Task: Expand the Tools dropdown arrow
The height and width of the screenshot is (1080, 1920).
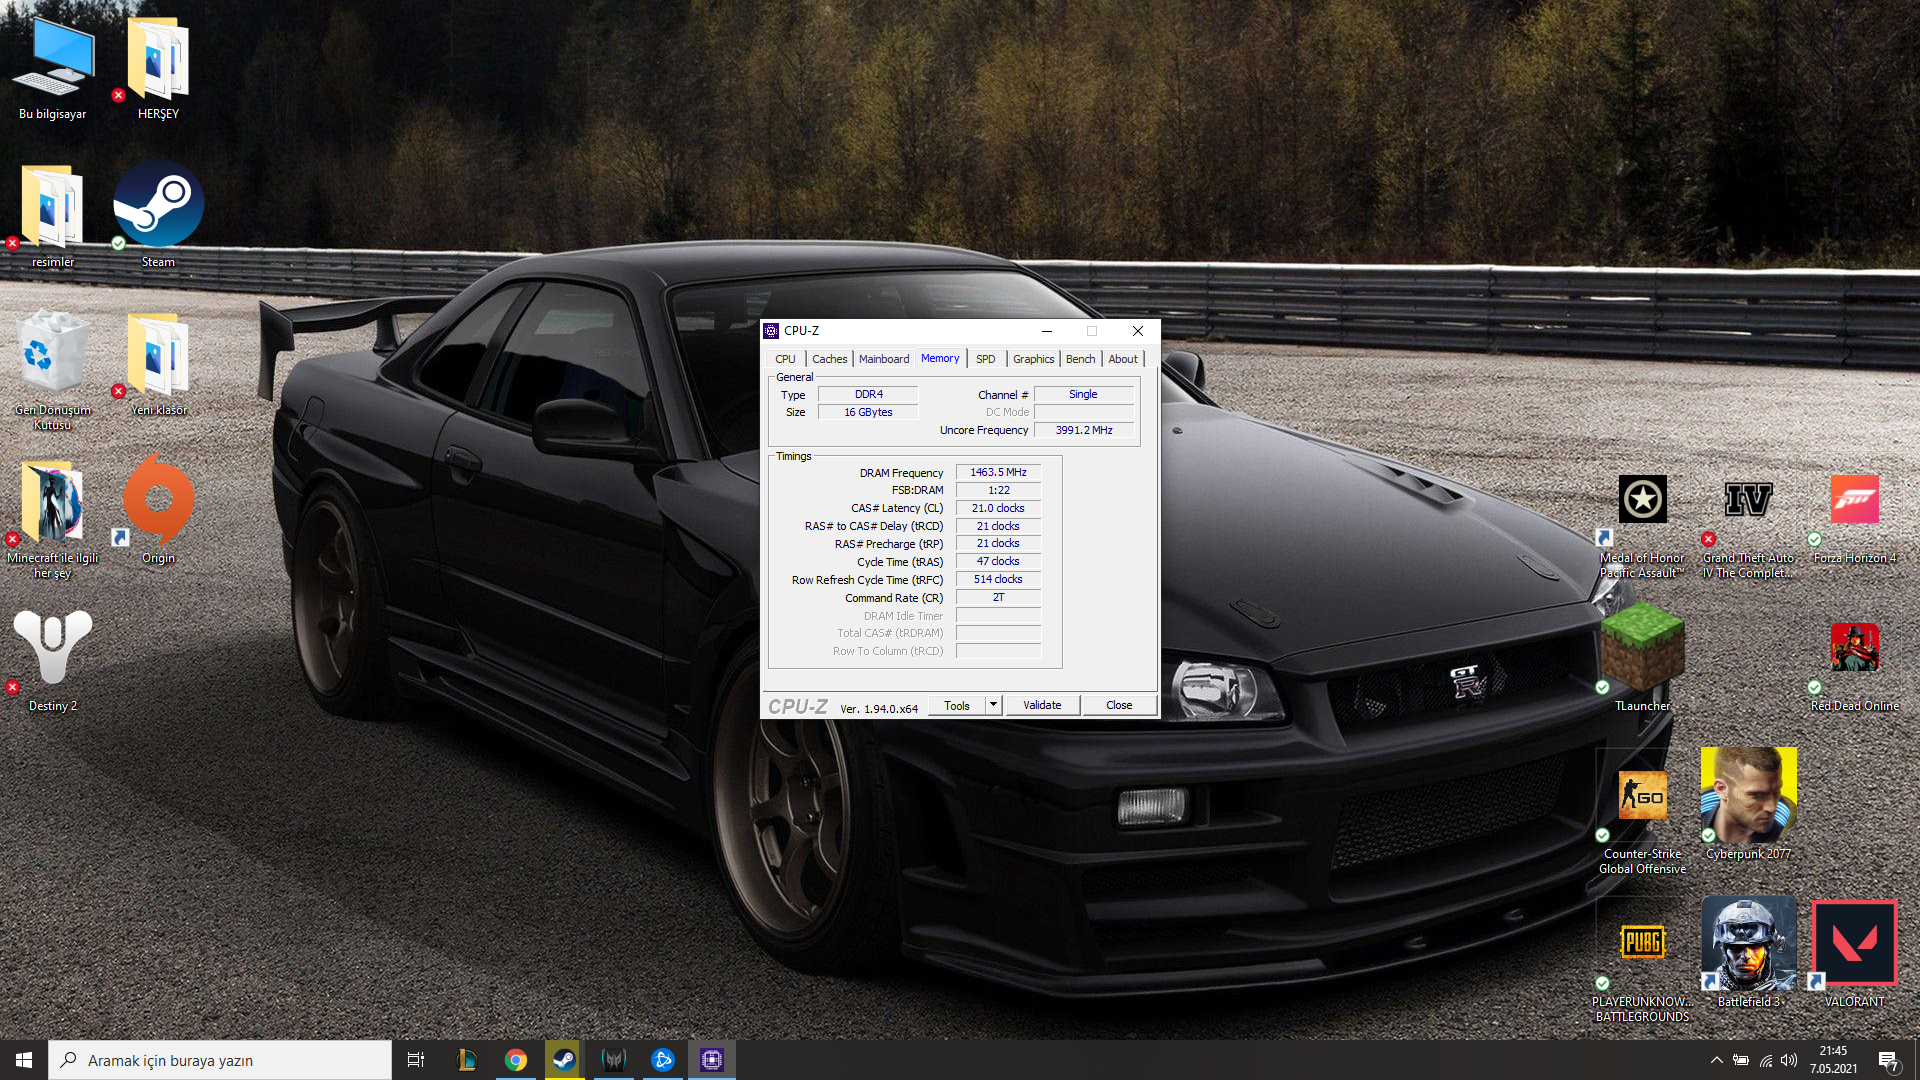Action: [993, 705]
